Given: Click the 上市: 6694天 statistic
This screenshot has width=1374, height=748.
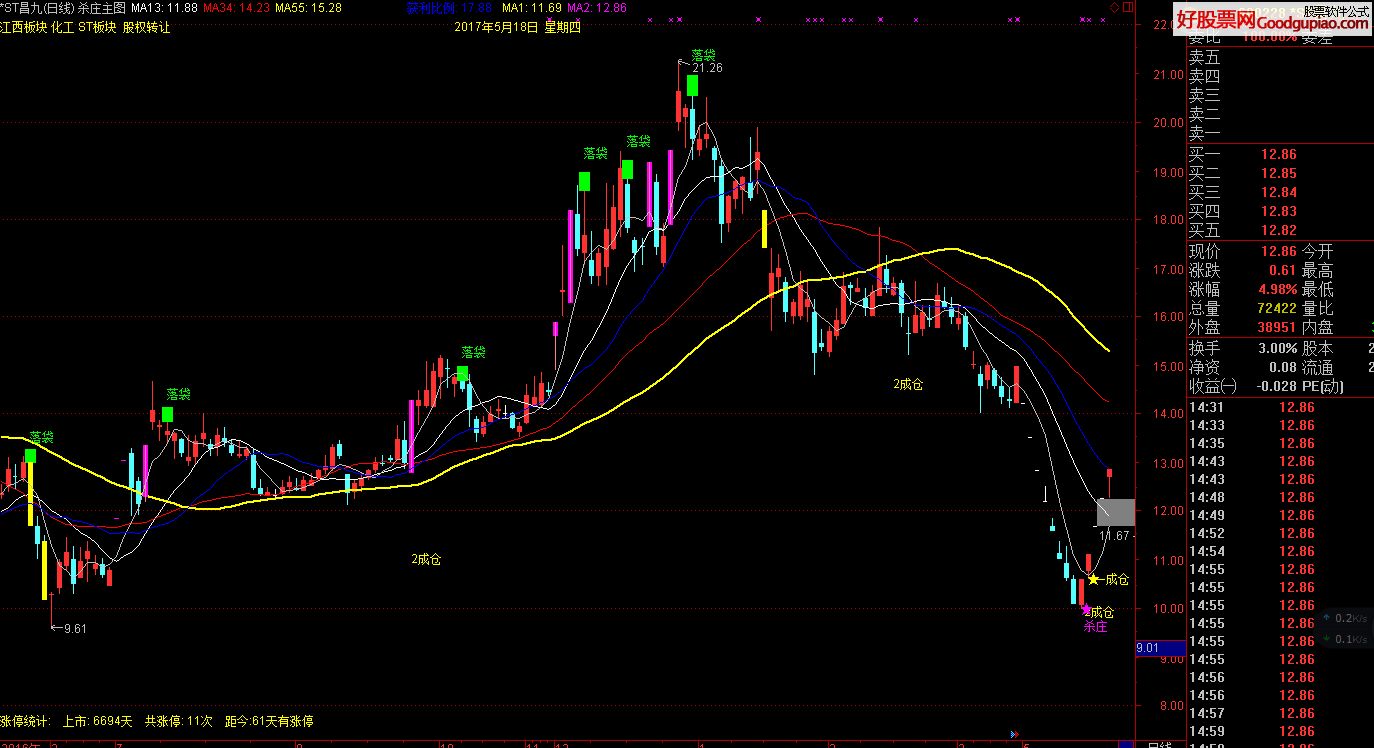Looking at the screenshot, I should (97, 720).
